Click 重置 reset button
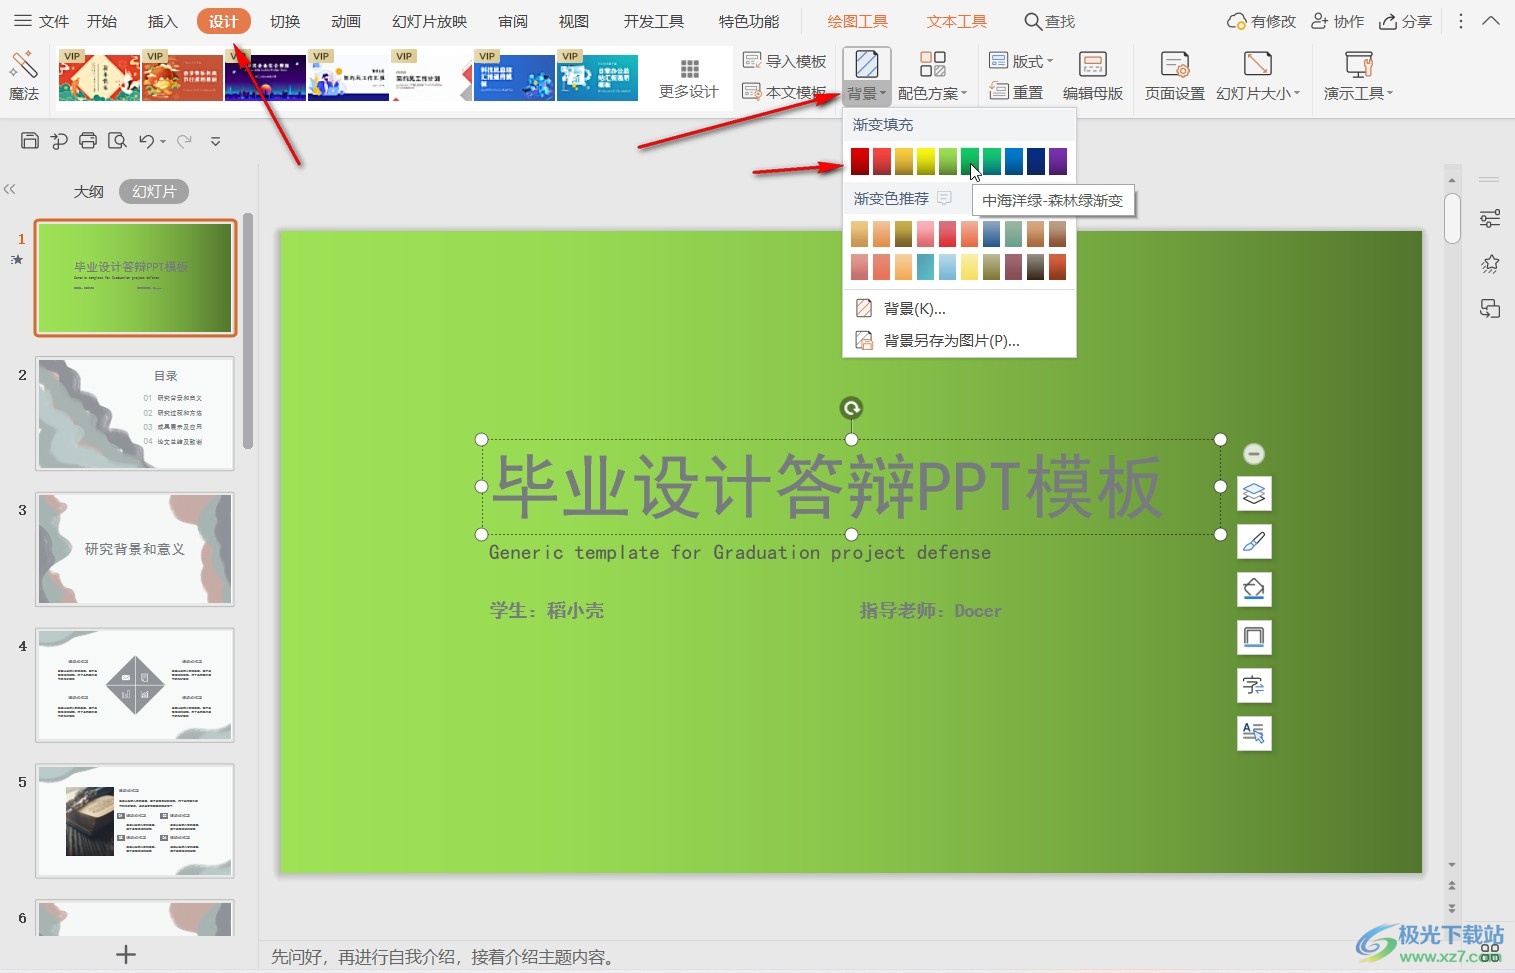This screenshot has height=973, width=1515. click(1016, 92)
